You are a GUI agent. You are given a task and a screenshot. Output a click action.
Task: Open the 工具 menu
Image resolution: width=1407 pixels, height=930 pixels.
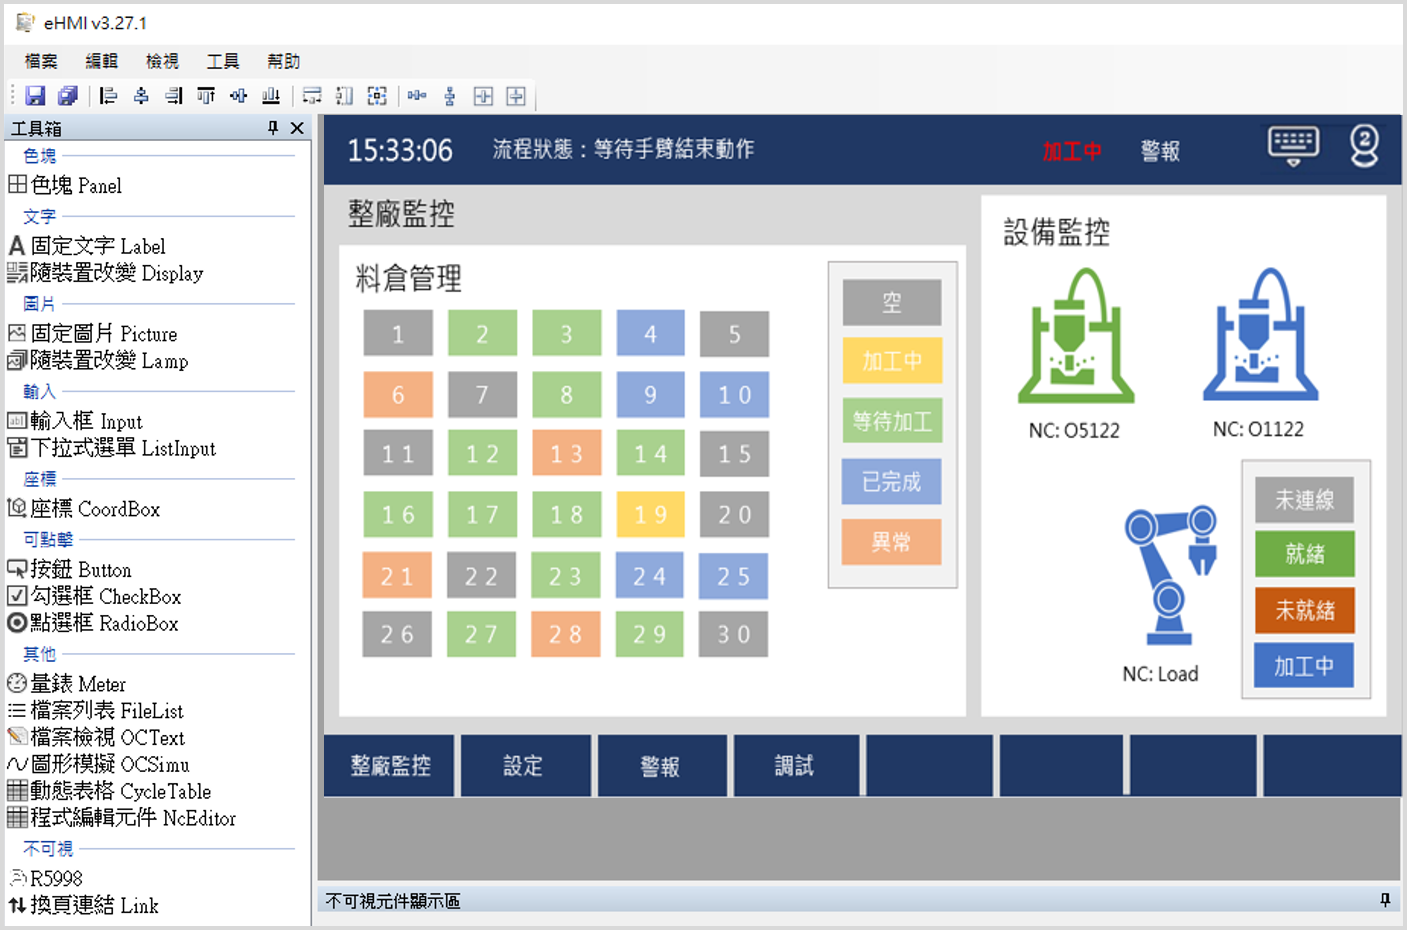222,61
